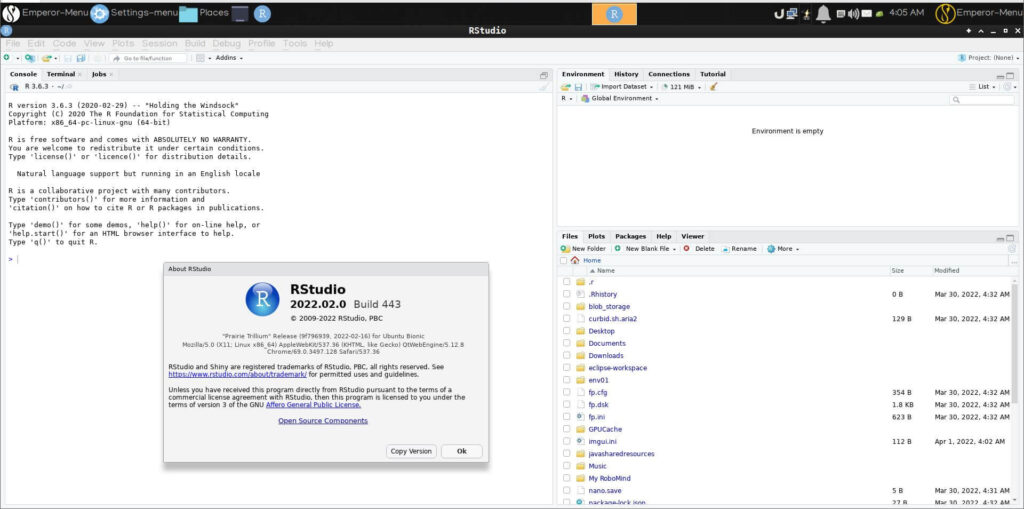Check the box for curbid.sh.aria2
Screen dimensions: 1024x509
click(x=567, y=319)
